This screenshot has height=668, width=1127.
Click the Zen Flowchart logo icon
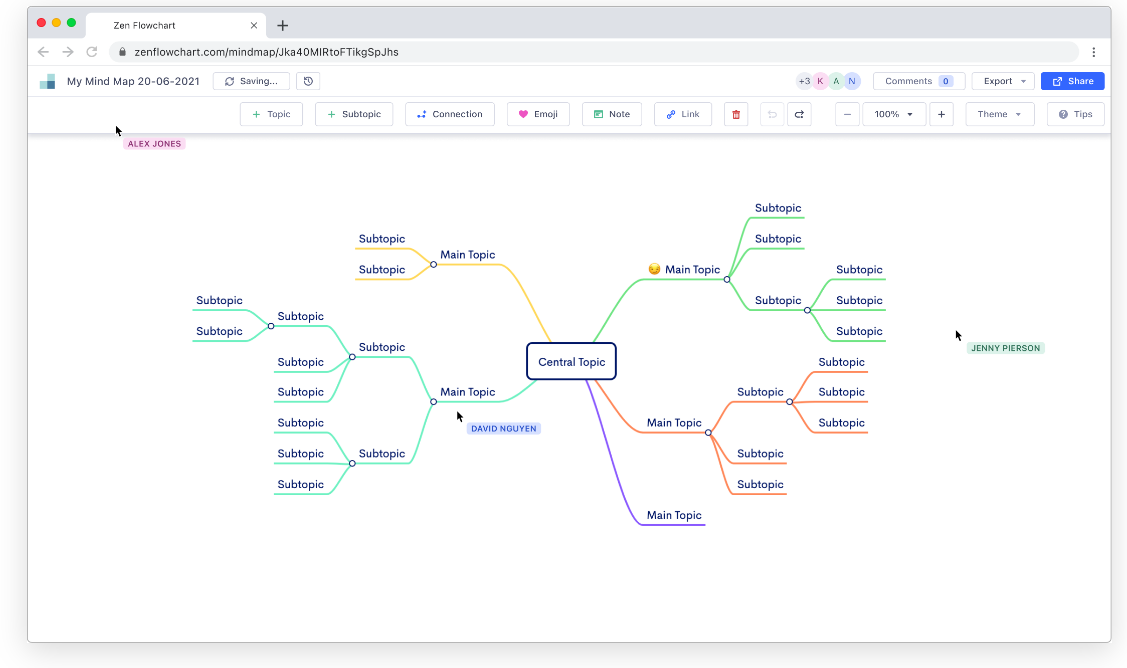click(47, 81)
